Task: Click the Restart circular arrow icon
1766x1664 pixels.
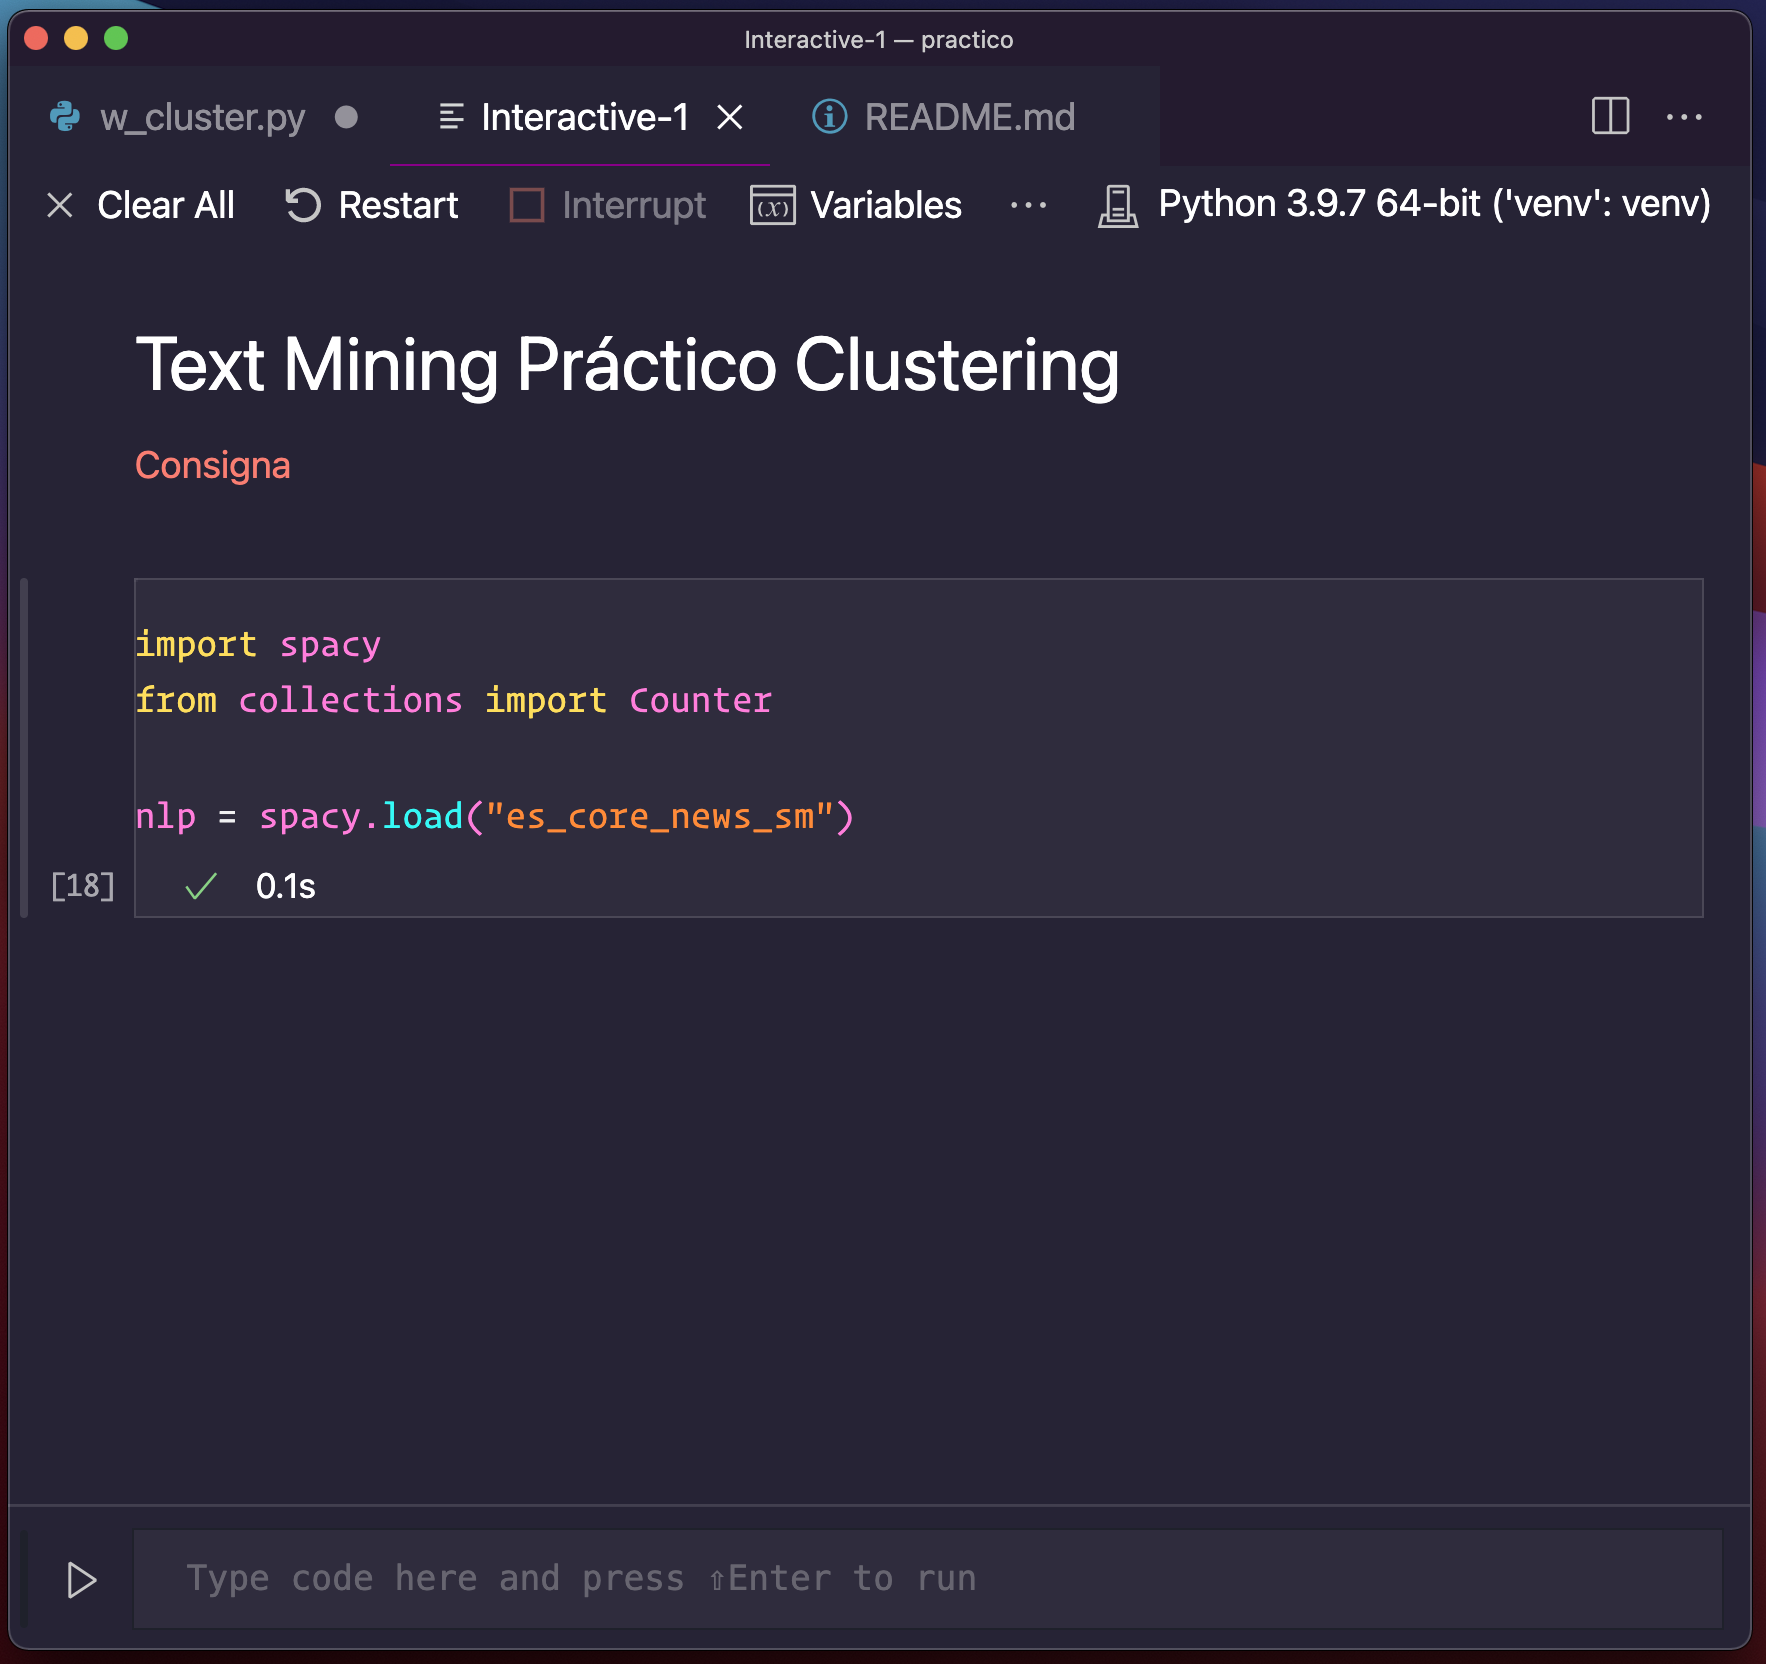Action: pos(302,205)
